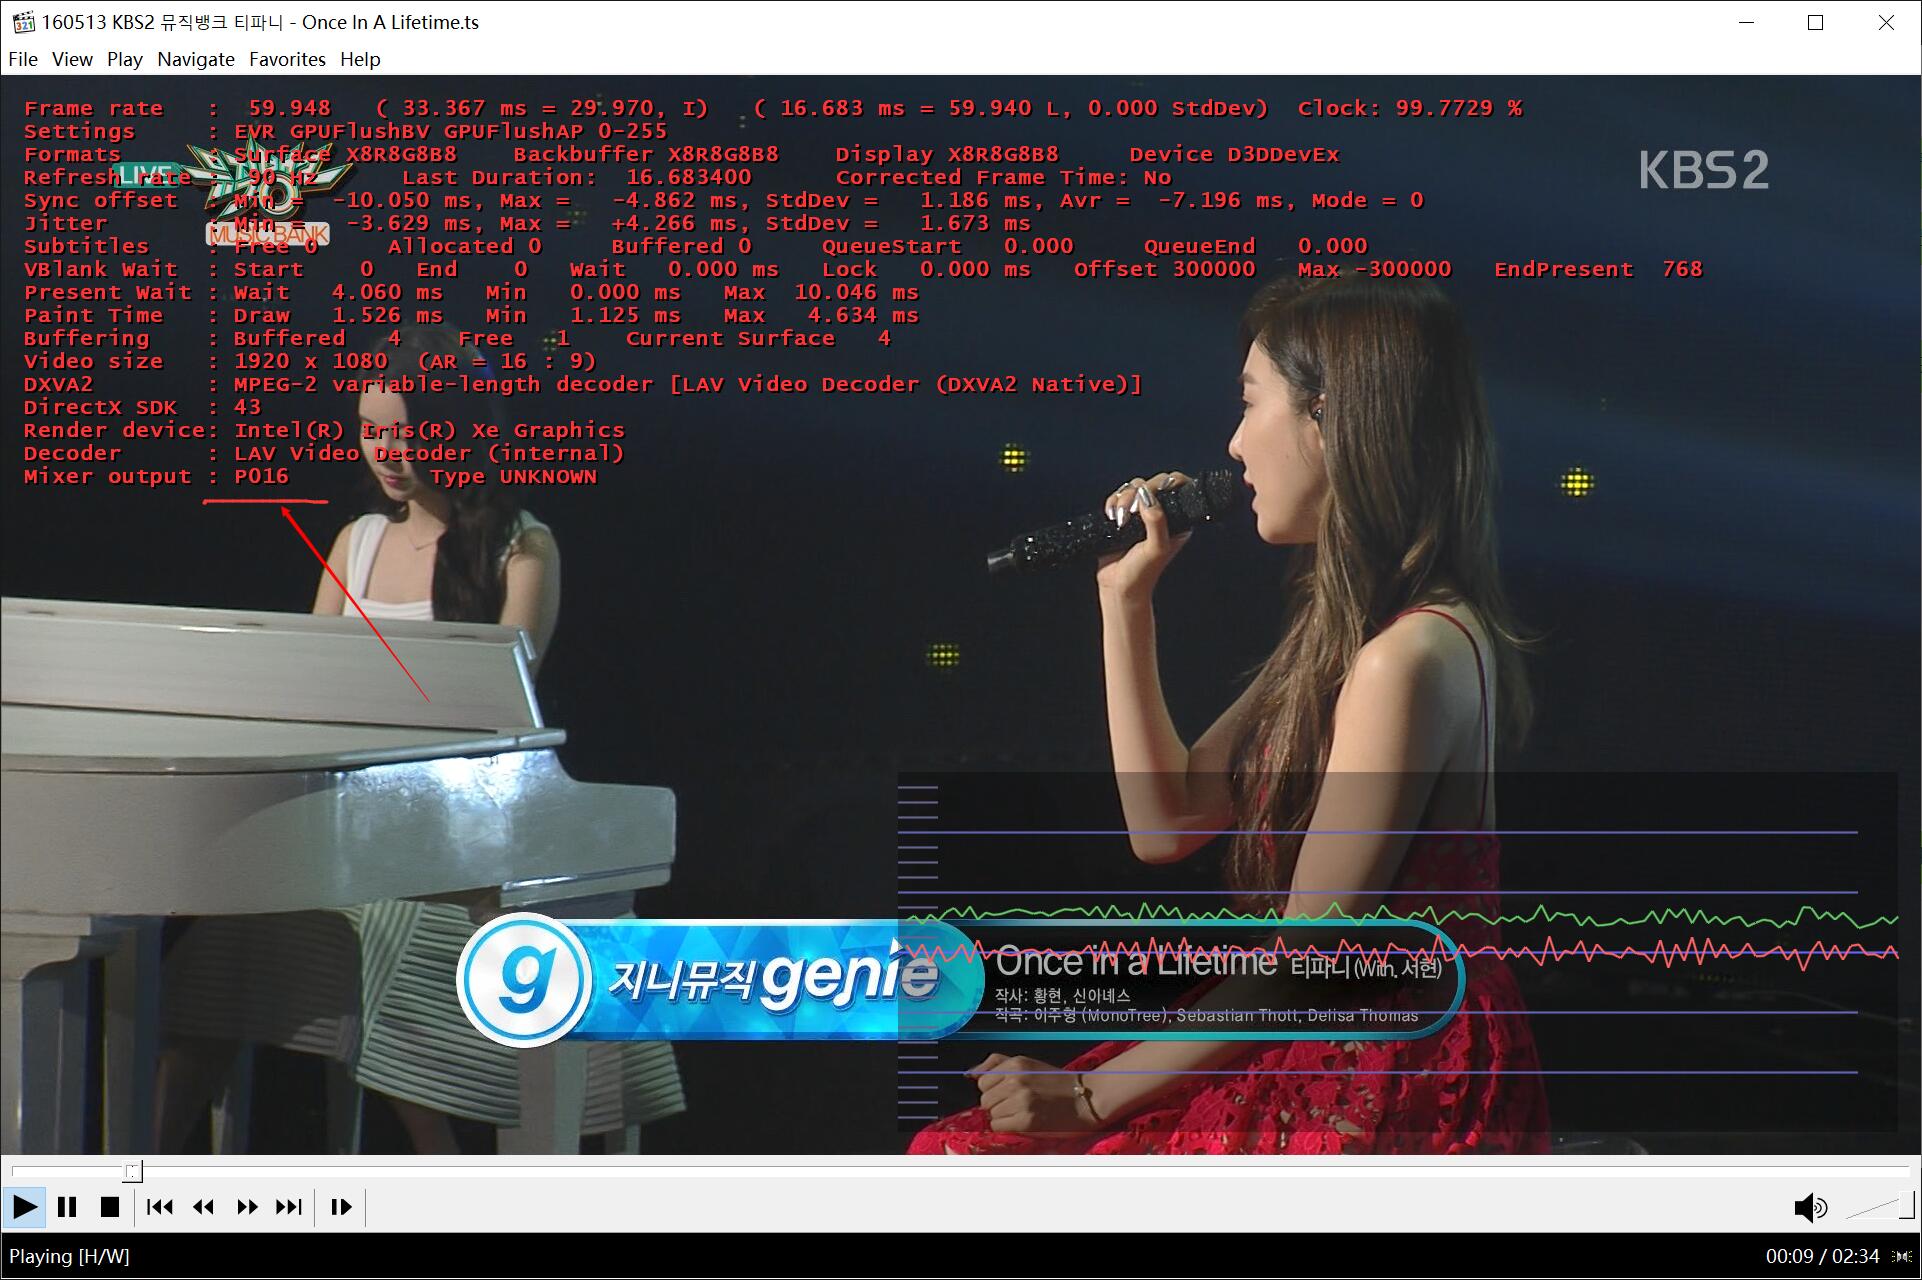
Task: Skip to previous file button
Action: (159, 1207)
